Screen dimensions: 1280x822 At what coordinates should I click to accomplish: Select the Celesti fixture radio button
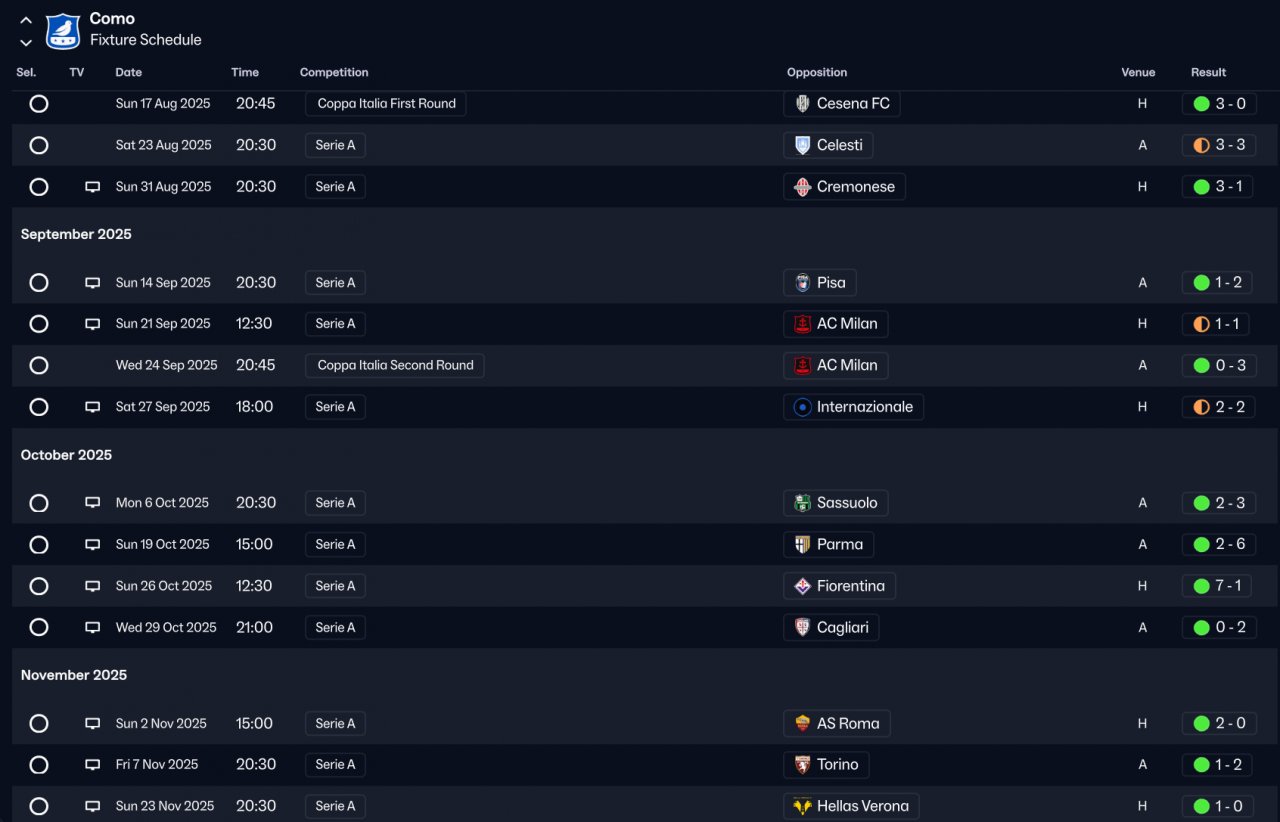pyautogui.click(x=39, y=145)
